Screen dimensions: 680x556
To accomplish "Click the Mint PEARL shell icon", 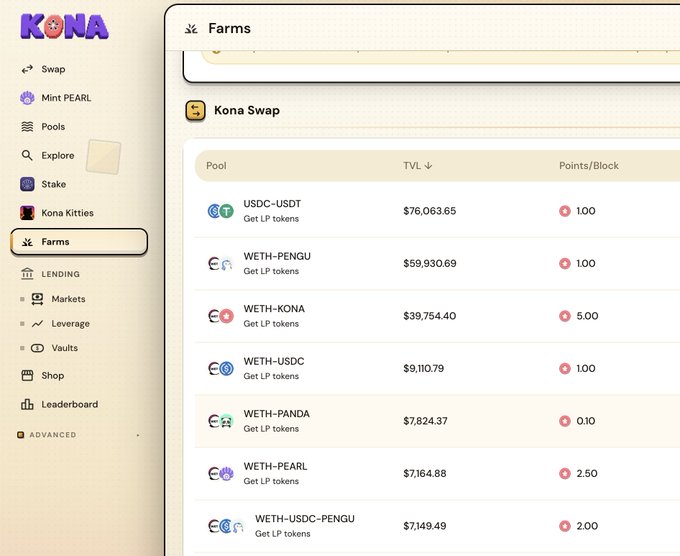I will pyautogui.click(x=27, y=98).
